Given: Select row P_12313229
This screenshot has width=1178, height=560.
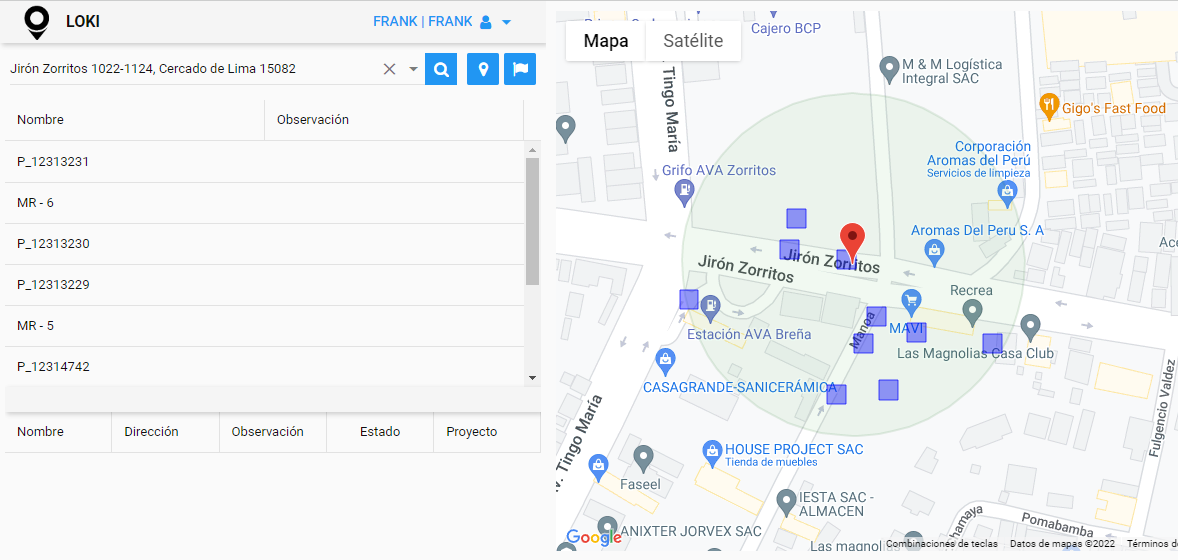Looking at the screenshot, I should tap(264, 285).
